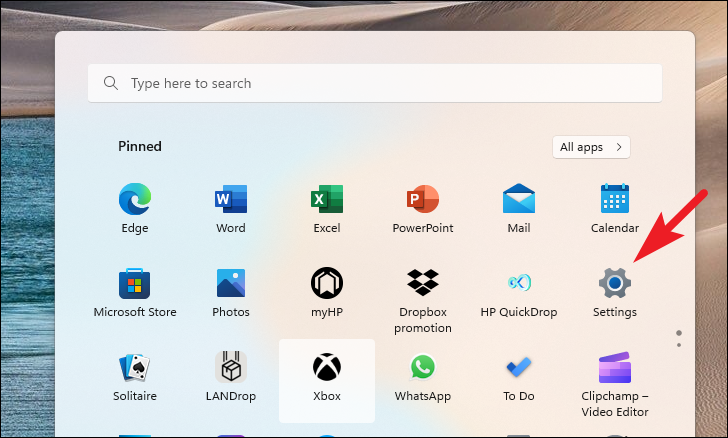Click the magnifier icon in the search box
The height and width of the screenshot is (438, 728).
tap(110, 83)
